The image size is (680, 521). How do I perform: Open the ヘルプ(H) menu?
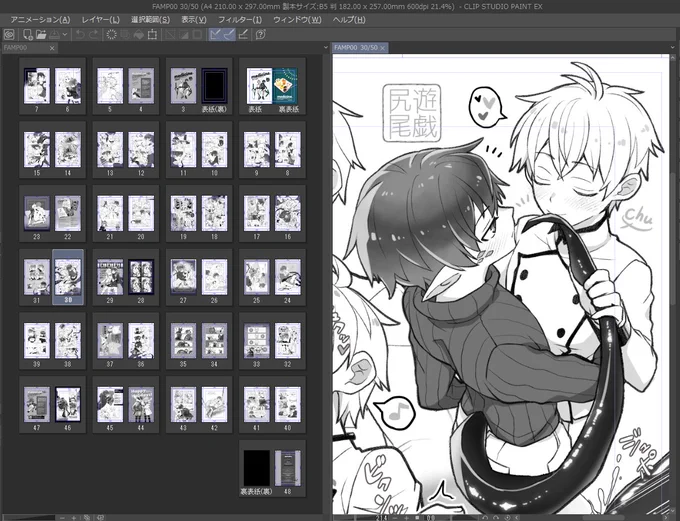[x=349, y=20]
